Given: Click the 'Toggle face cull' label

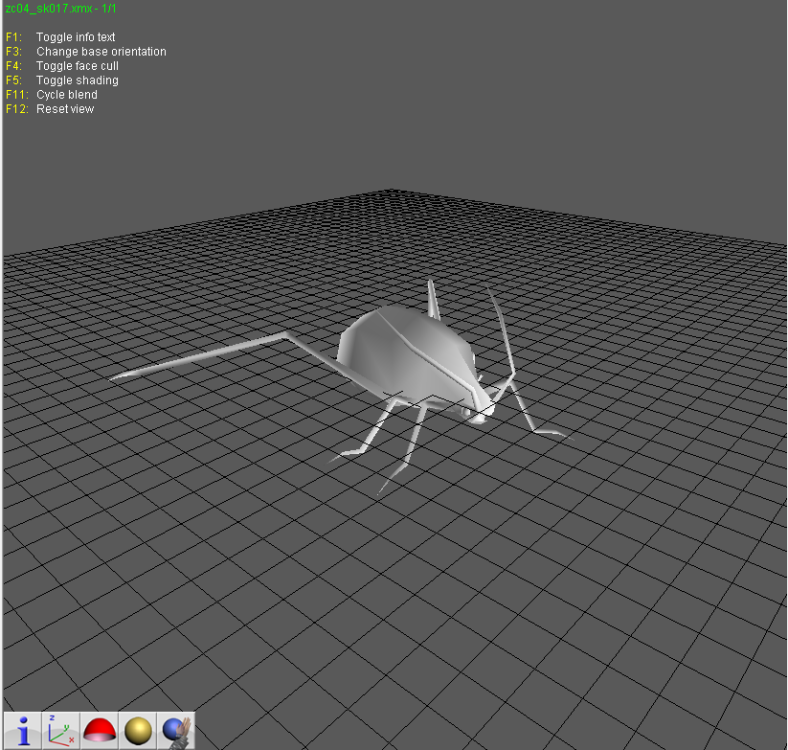Looking at the screenshot, I should pos(77,66).
